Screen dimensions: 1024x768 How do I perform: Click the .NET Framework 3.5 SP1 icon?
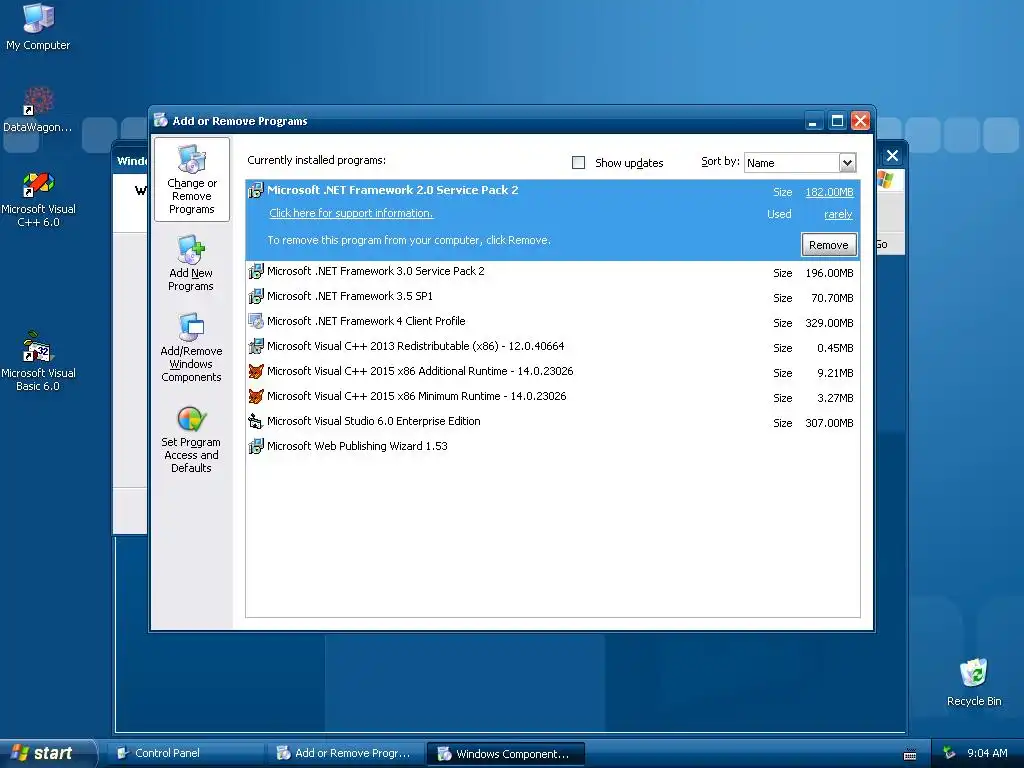[x=256, y=296]
